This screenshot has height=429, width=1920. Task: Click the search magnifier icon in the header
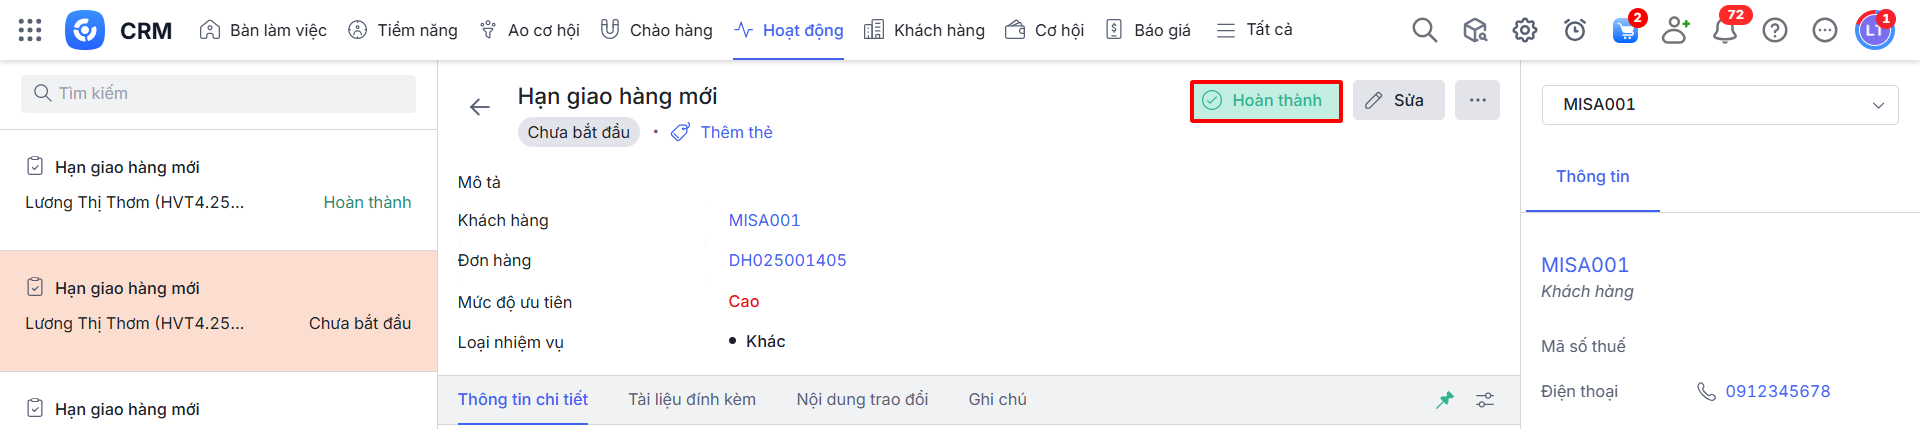1424,30
